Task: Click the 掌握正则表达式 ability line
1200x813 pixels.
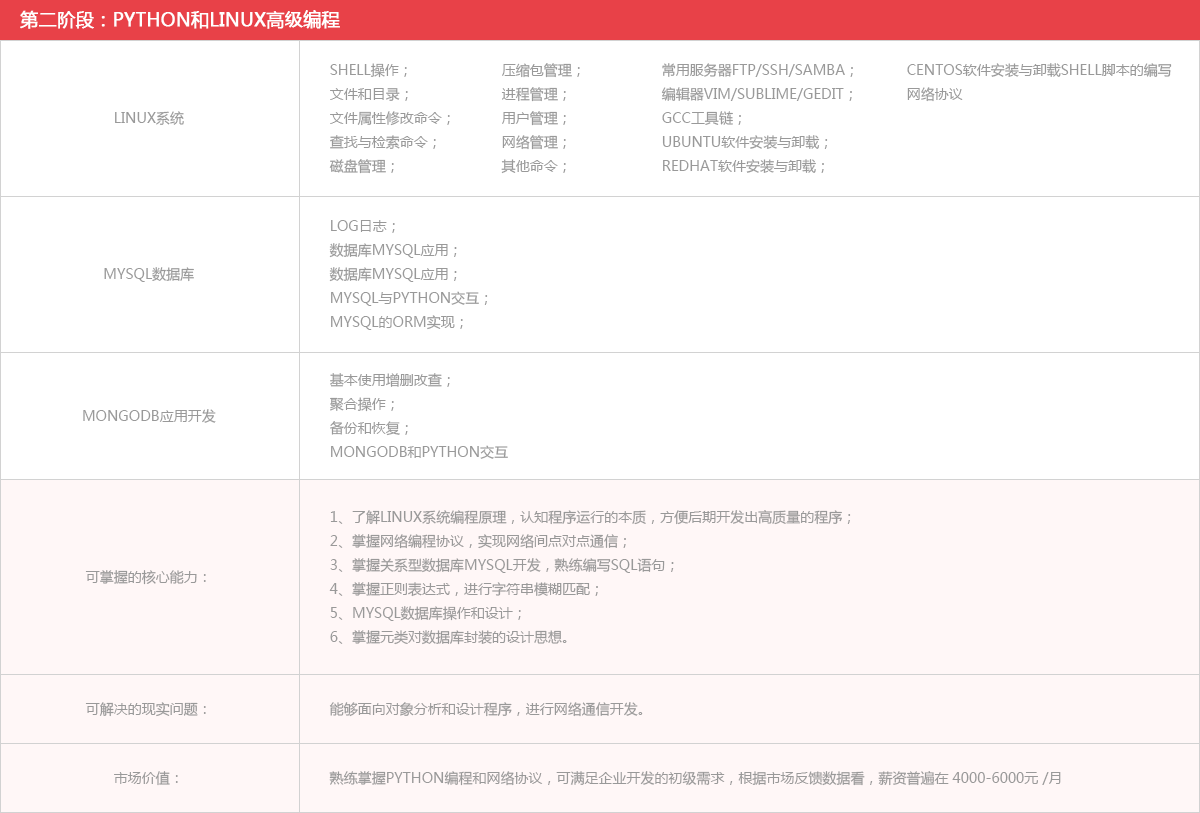Action: pyautogui.click(x=465, y=589)
